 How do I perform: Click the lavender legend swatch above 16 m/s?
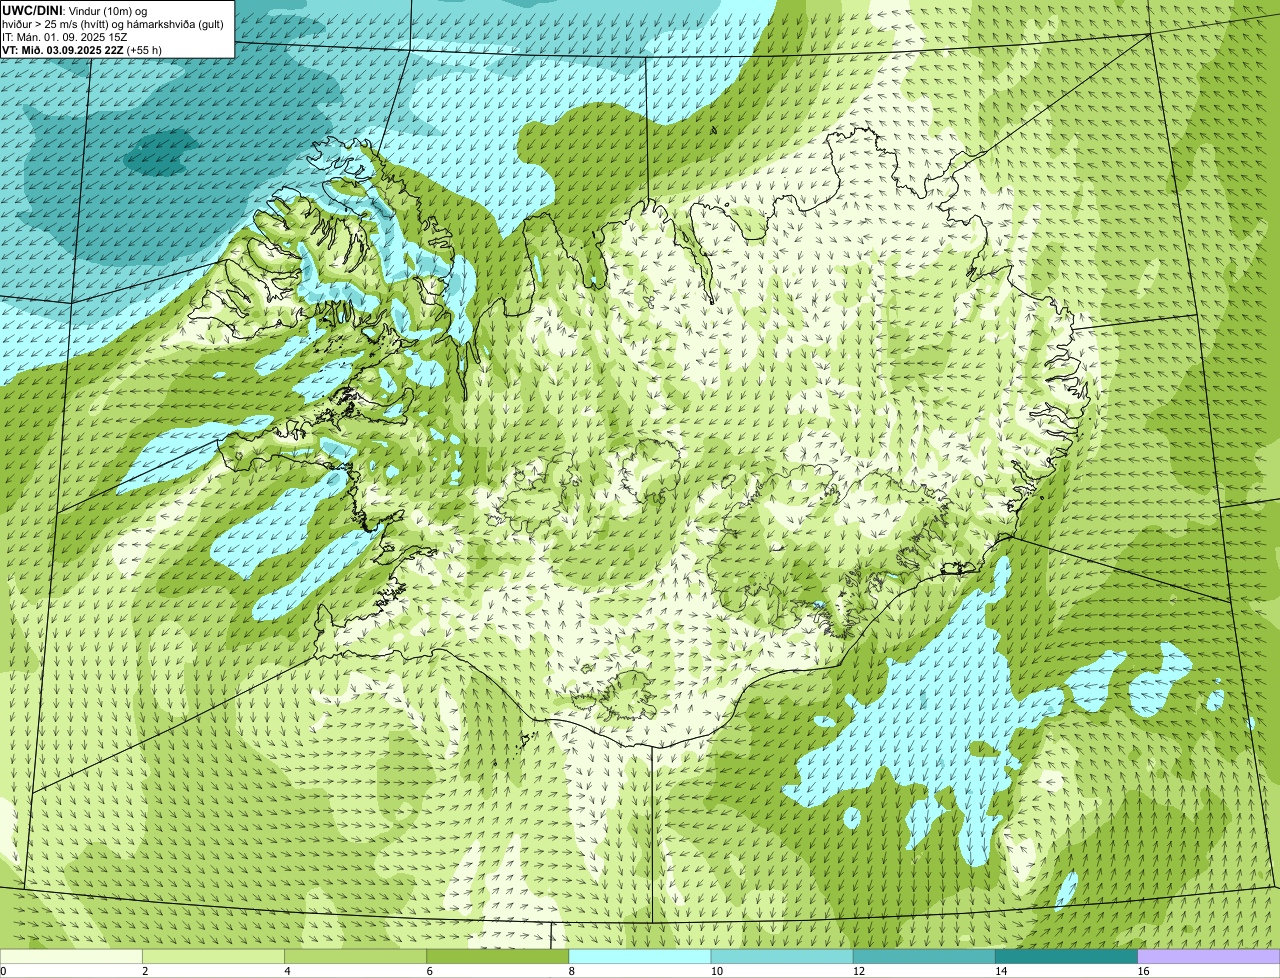coord(1209,957)
